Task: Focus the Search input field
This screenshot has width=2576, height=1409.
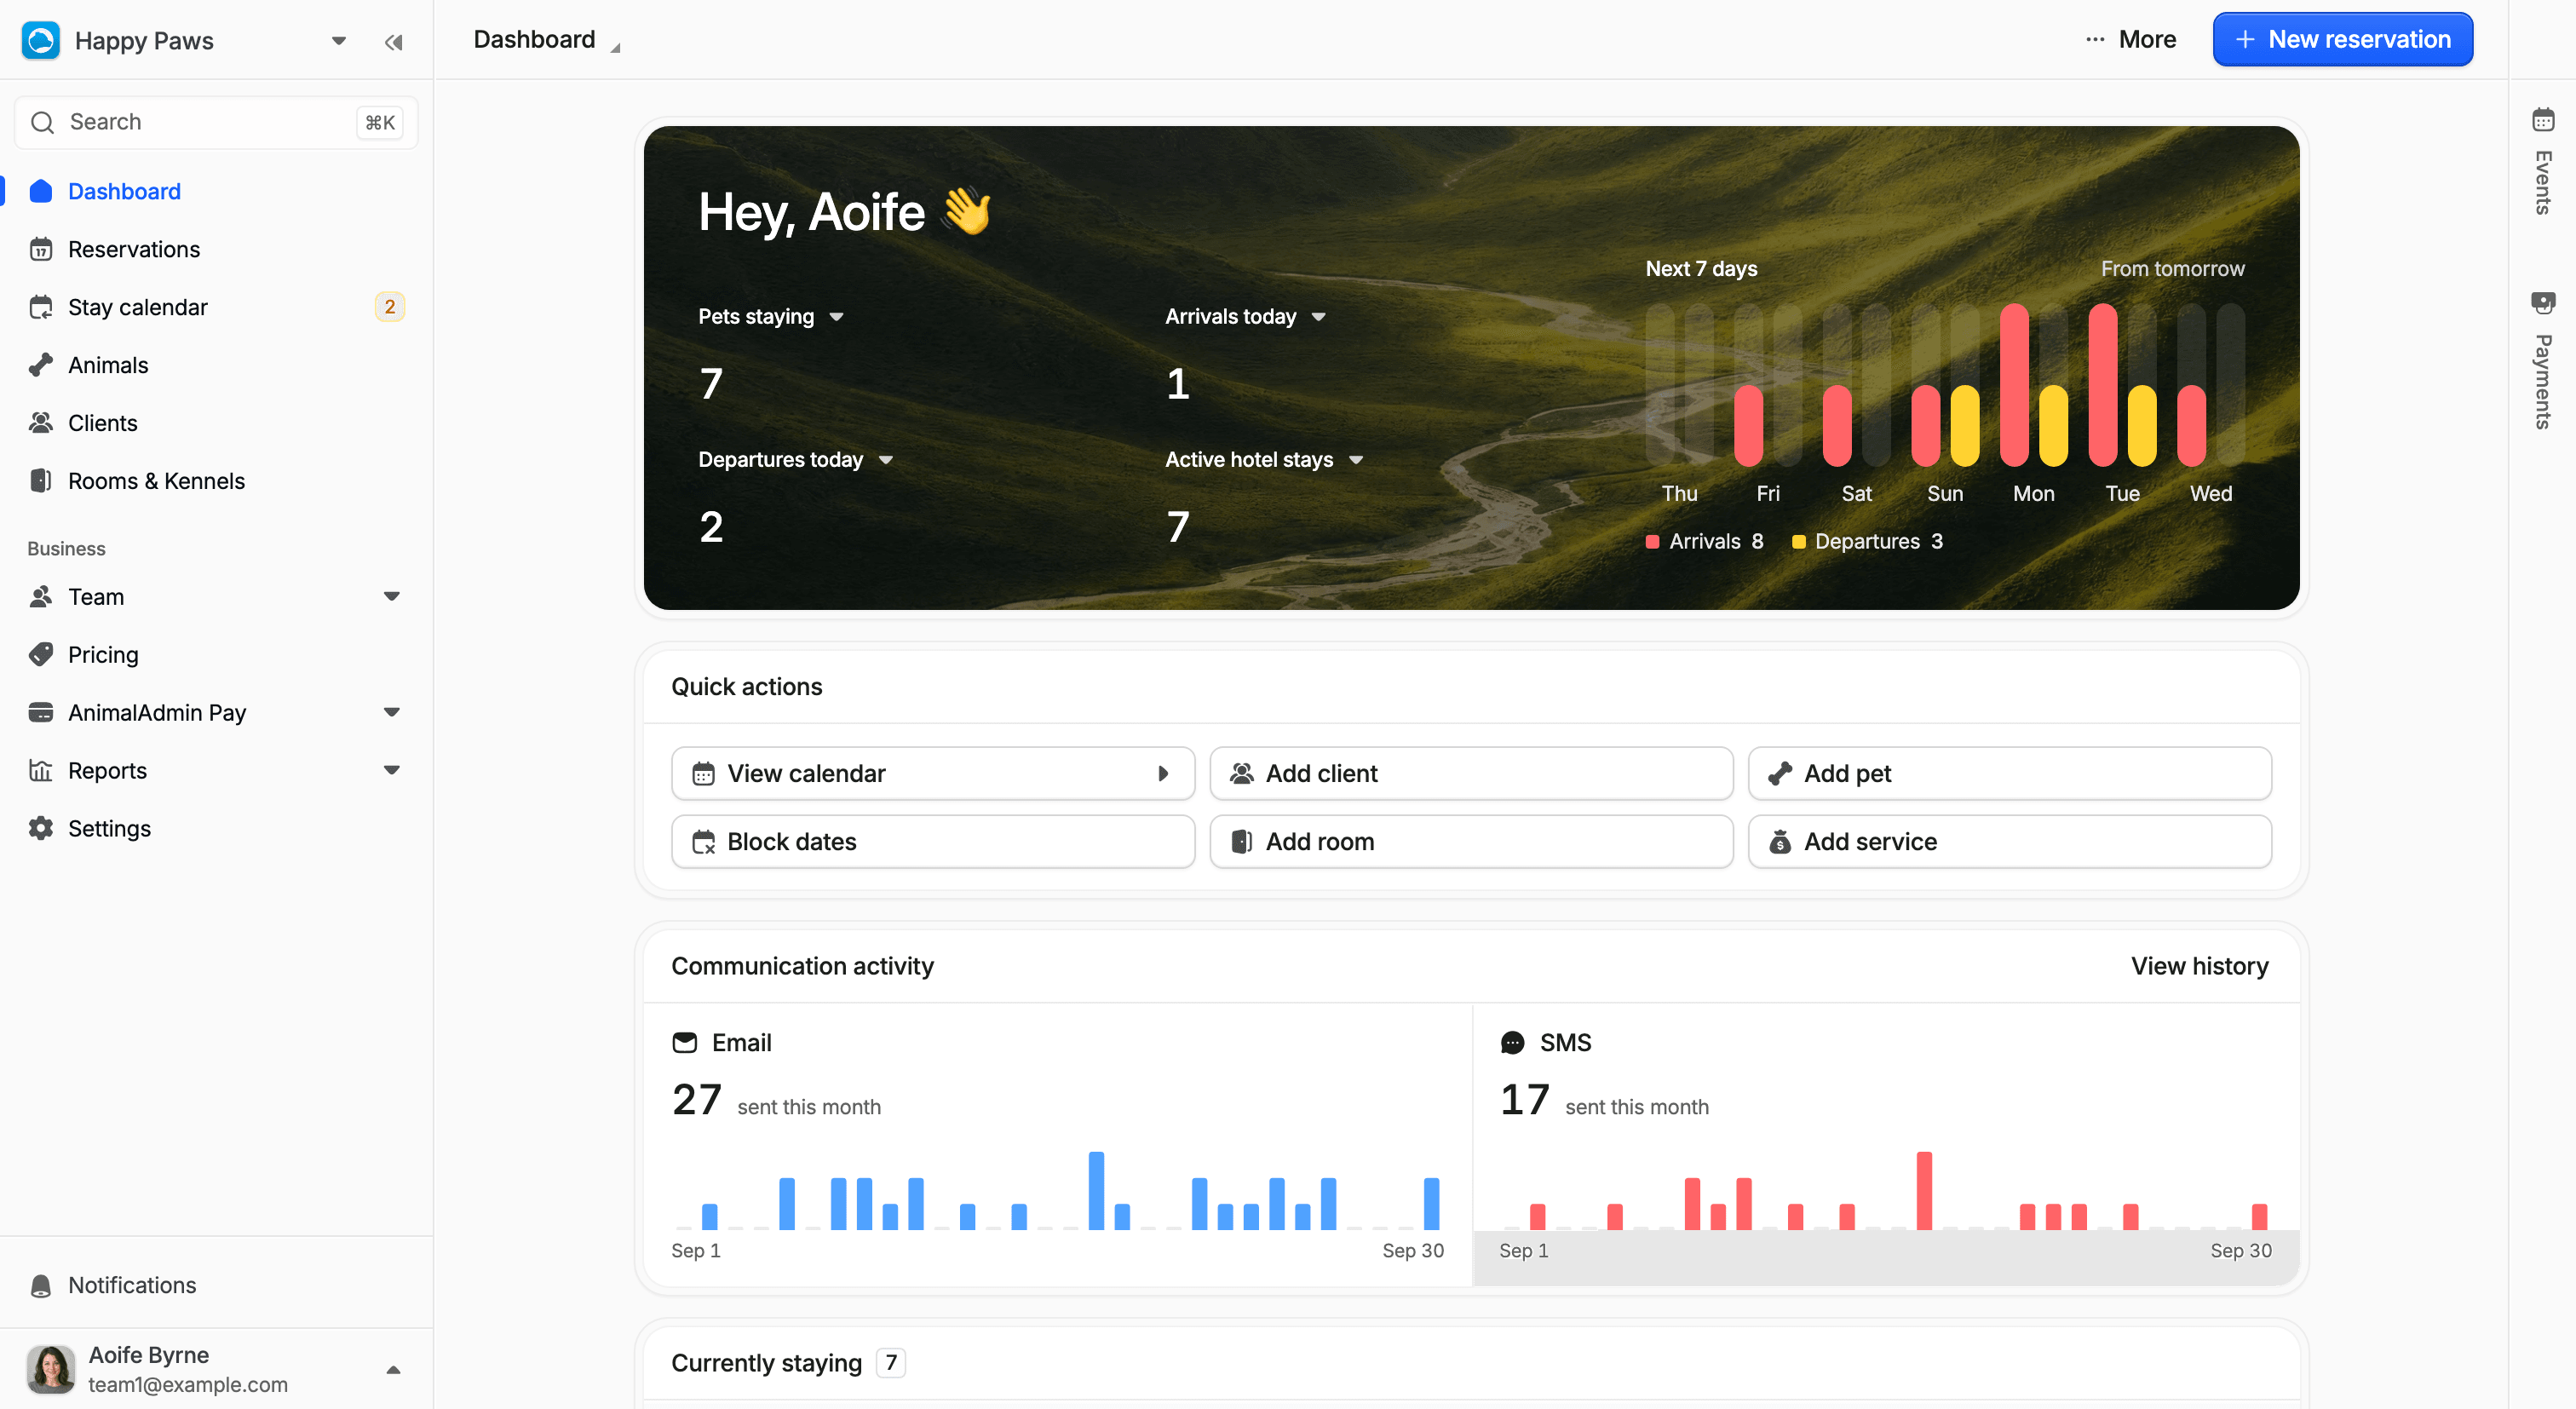Action: click(x=216, y=122)
